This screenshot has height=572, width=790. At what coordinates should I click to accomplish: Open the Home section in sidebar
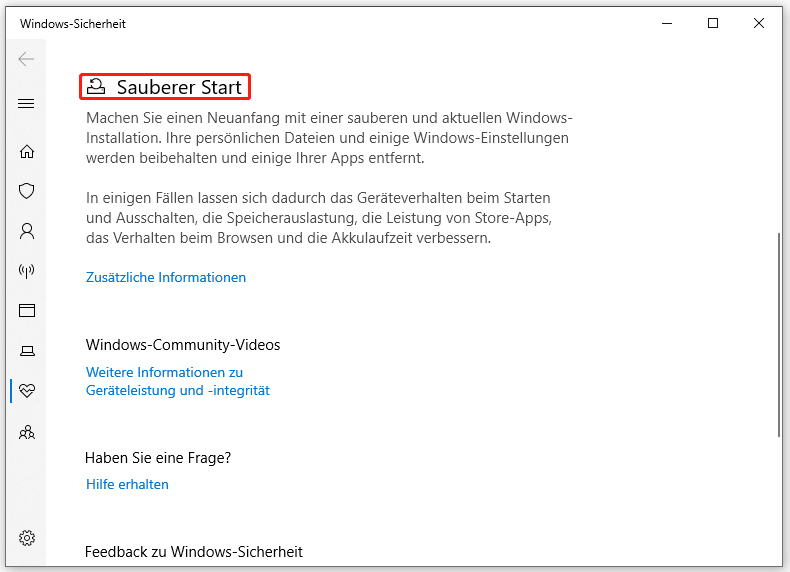[27, 151]
